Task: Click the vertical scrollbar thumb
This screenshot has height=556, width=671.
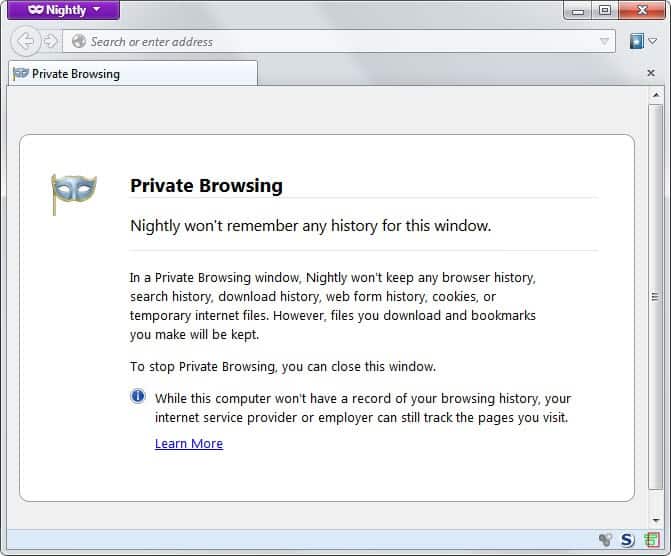Action: click(x=656, y=297)
